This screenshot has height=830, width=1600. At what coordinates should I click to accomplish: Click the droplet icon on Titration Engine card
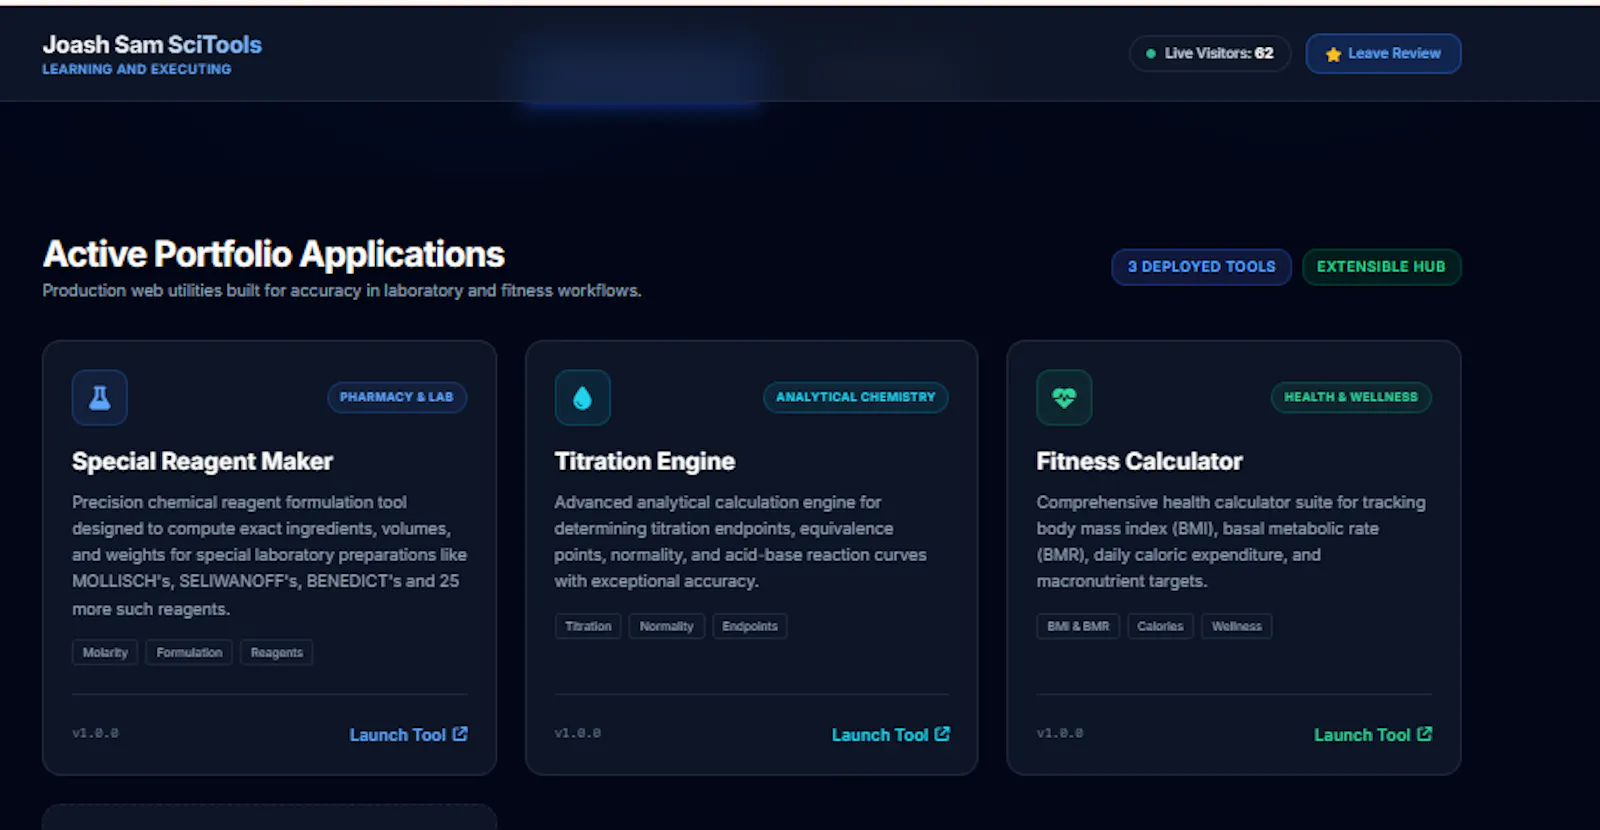point(582,398)
